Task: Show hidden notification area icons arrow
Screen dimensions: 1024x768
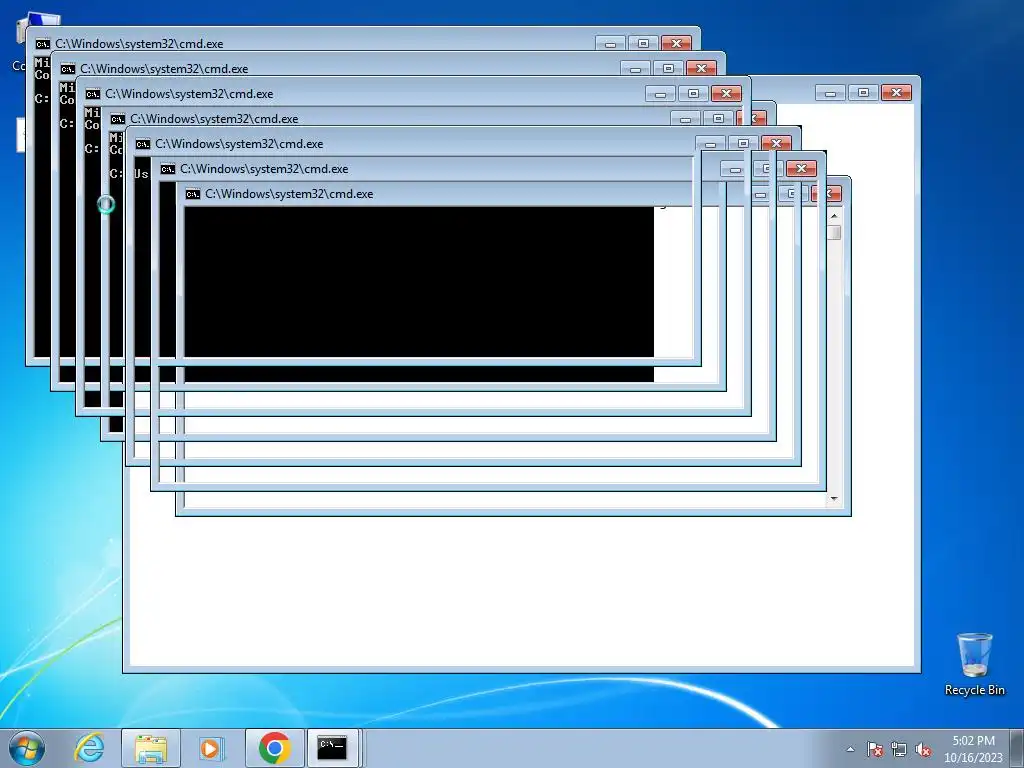Action: [850, 749]
